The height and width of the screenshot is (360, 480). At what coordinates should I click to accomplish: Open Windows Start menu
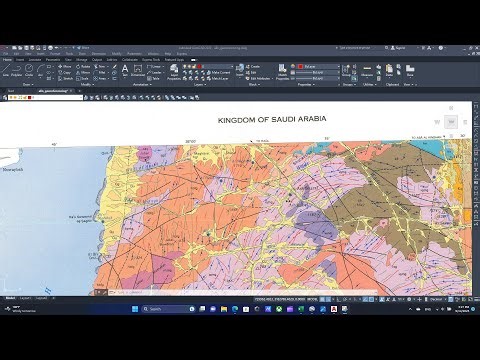point(135,309)
